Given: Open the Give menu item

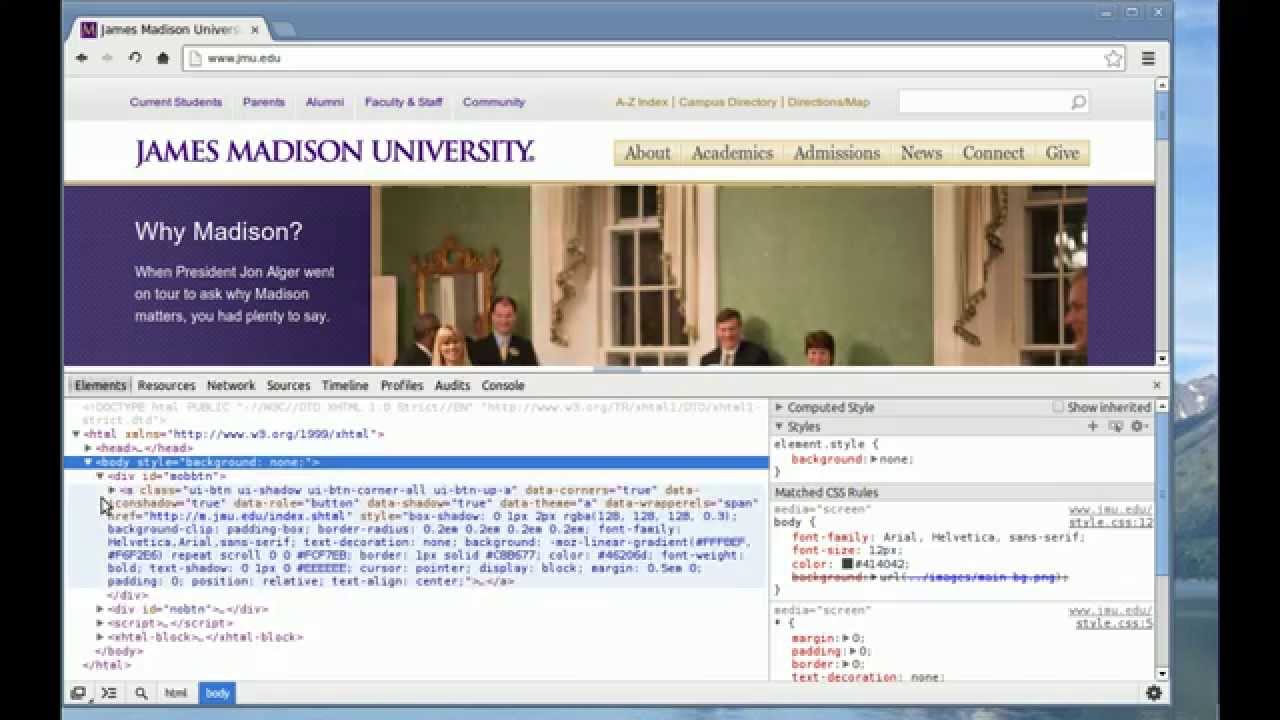Looking at the screenshot, I should click(x=1062, y=153).
